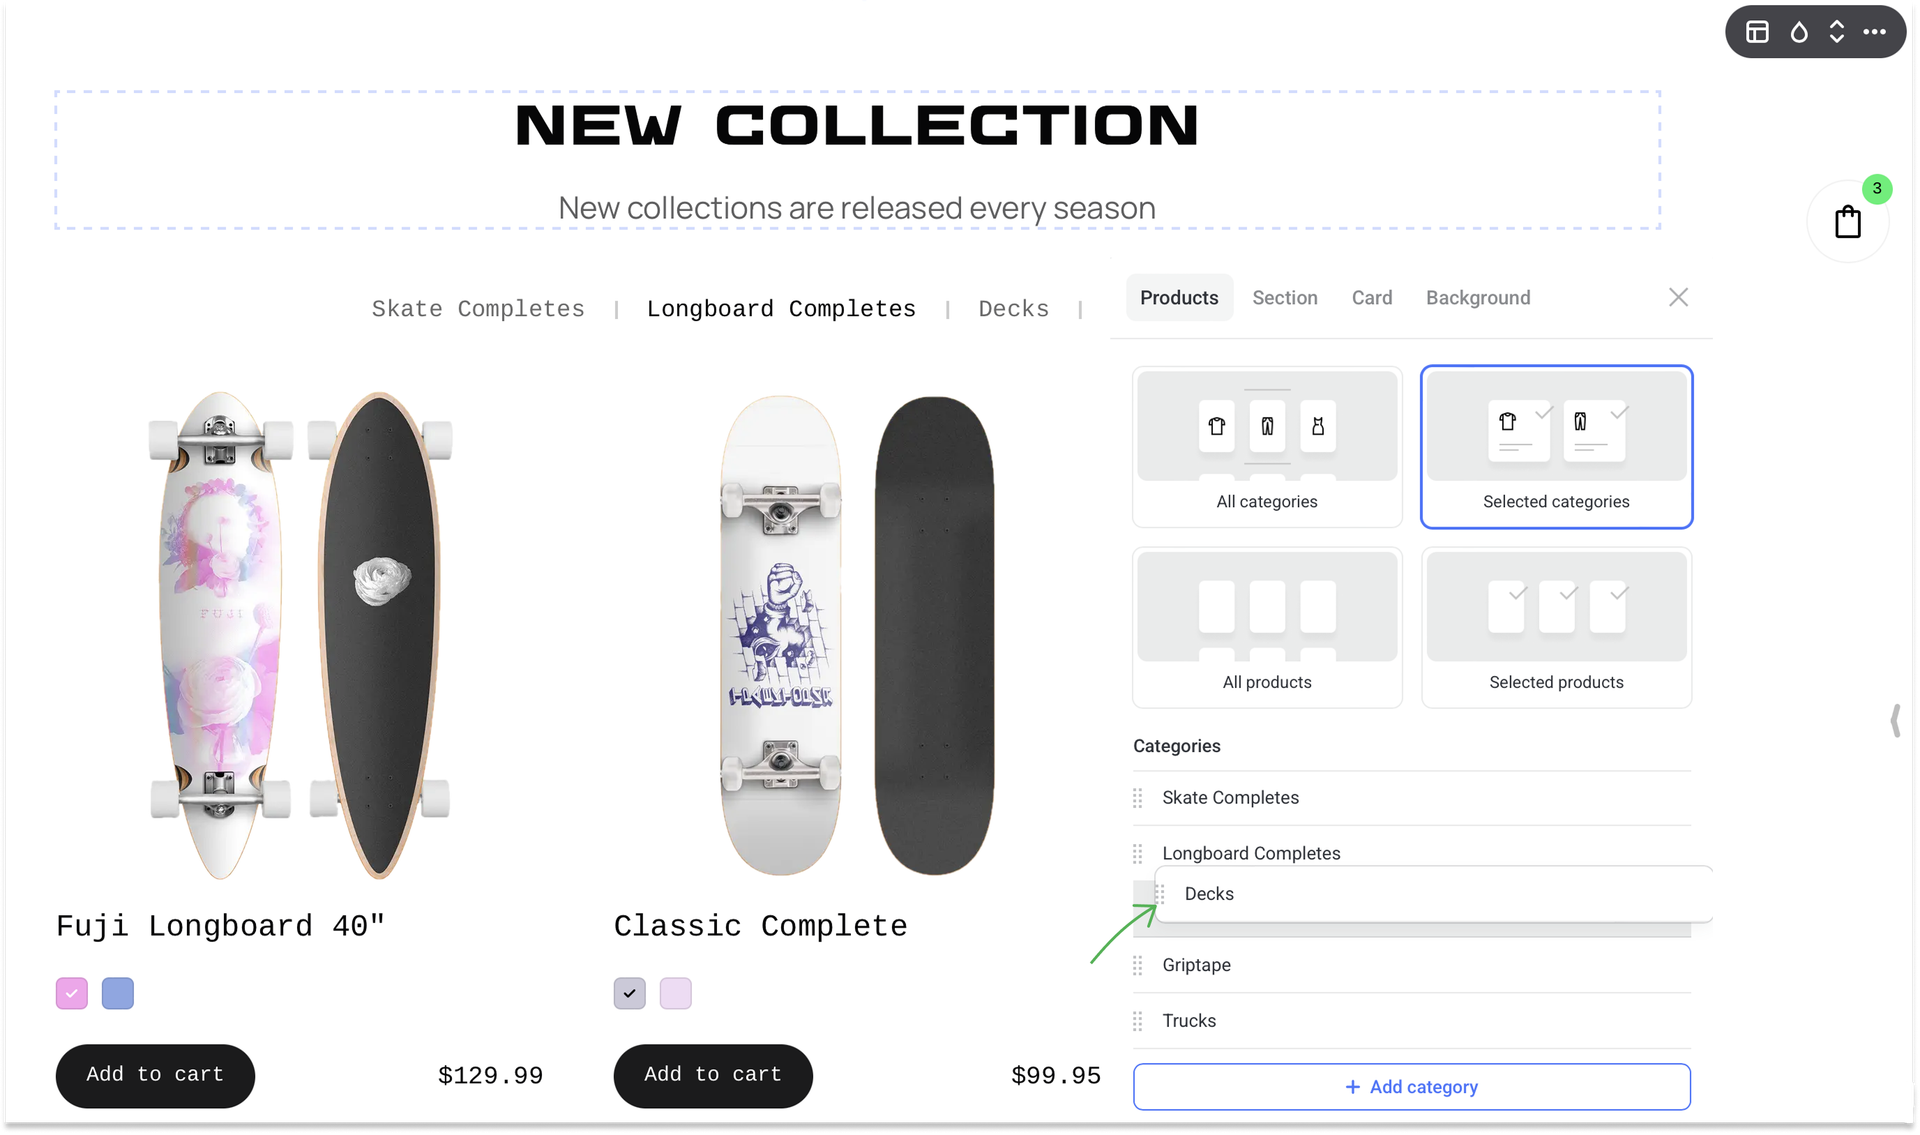Open the layout icon in top toolbar
1920x1135 pixels.
[x=1757, y=32]
